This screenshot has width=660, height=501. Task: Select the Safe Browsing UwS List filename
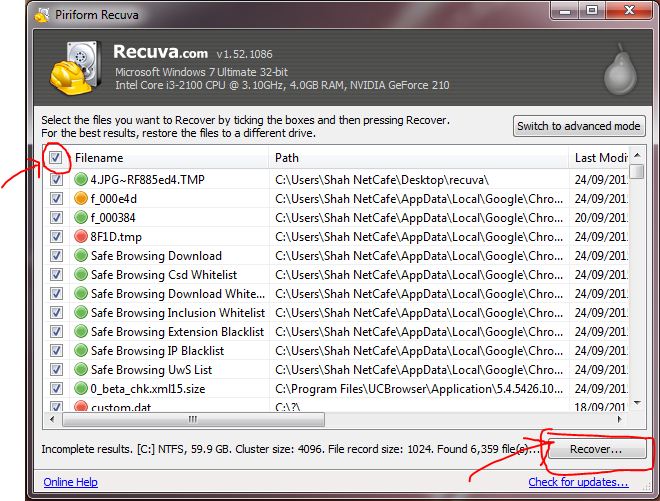(x=152, y=370)
